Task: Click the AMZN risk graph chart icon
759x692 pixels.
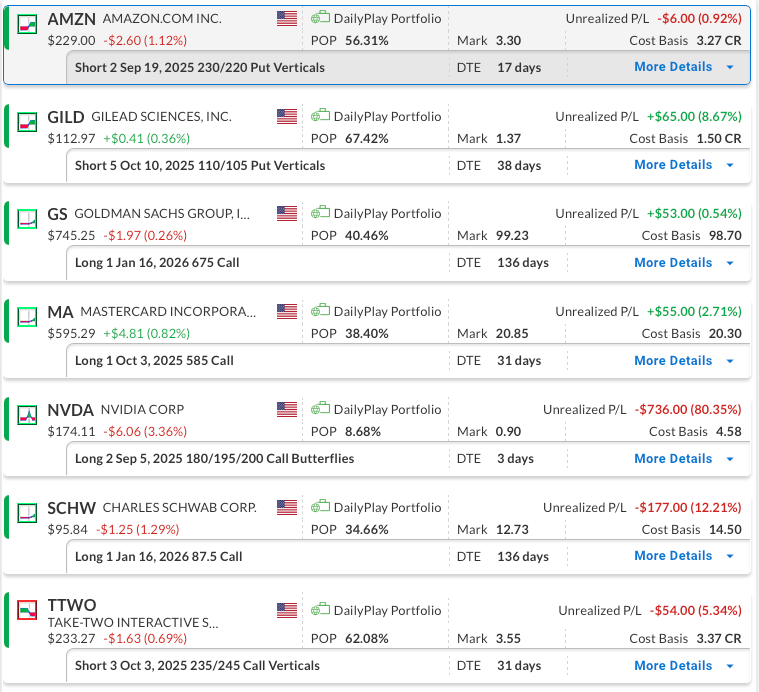Action: pyautogui.click(x=27, y=24)
